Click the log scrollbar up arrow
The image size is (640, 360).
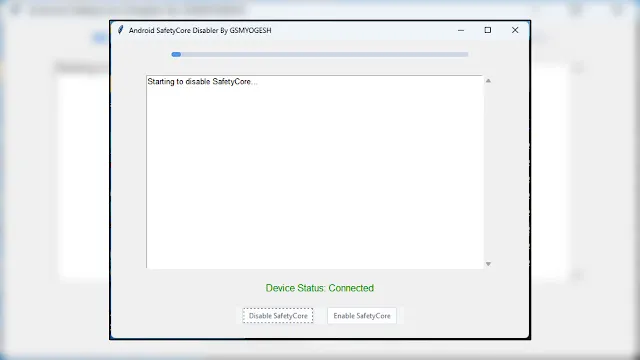point(488,81)
